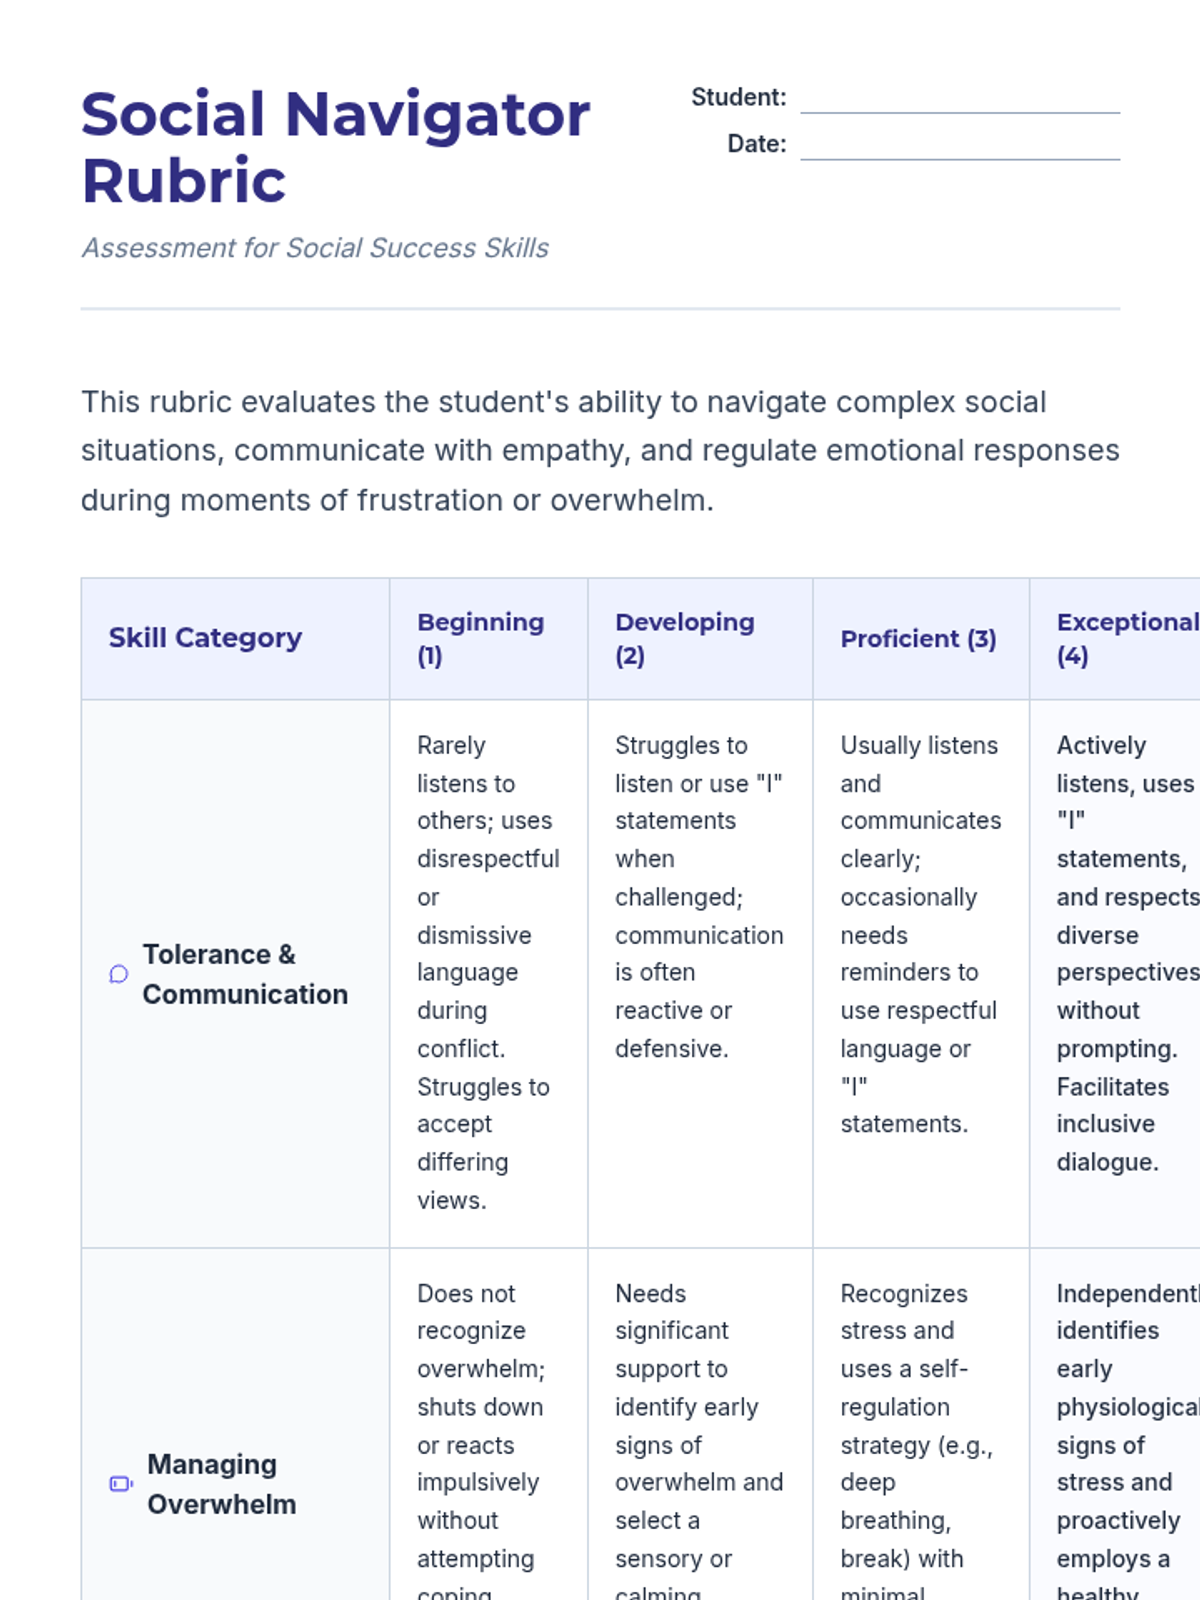The height and width of the screenshot is (1600, 1200).
Task: Click the speech bubble icon beside Tolerance & Communication
Action: tap(119, 974)
